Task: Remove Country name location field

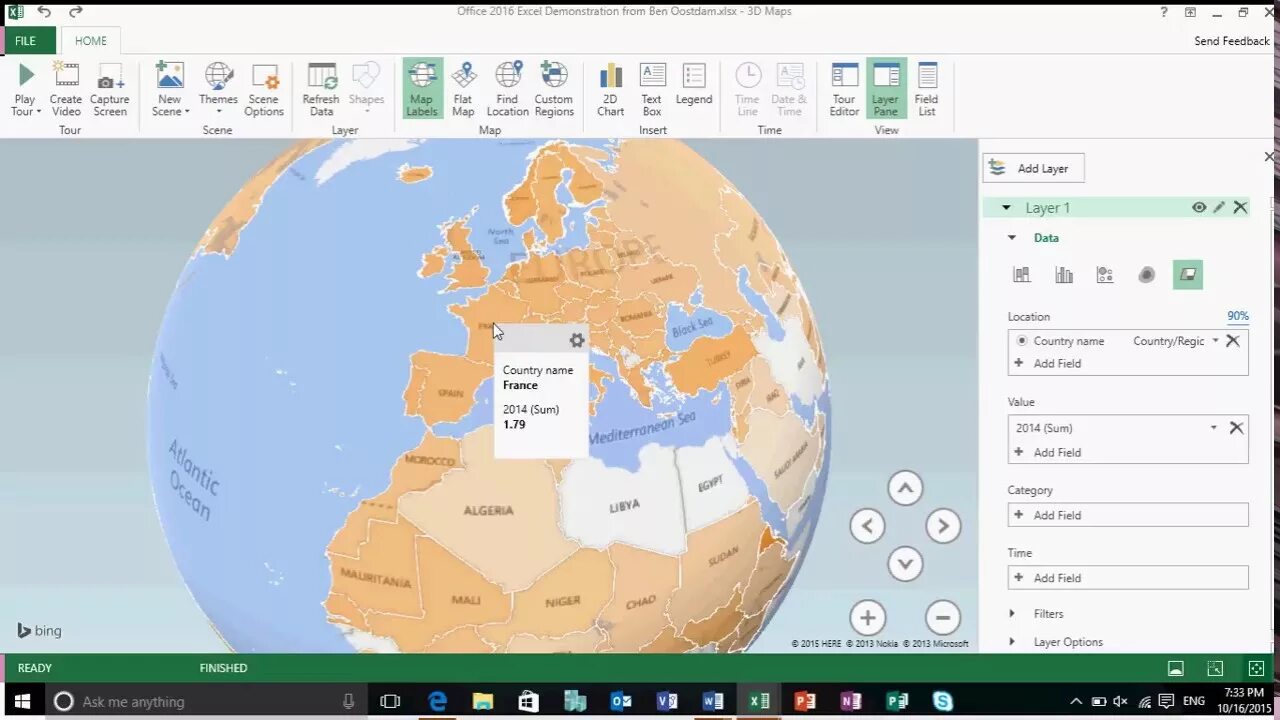Action: click(1233, 341)
